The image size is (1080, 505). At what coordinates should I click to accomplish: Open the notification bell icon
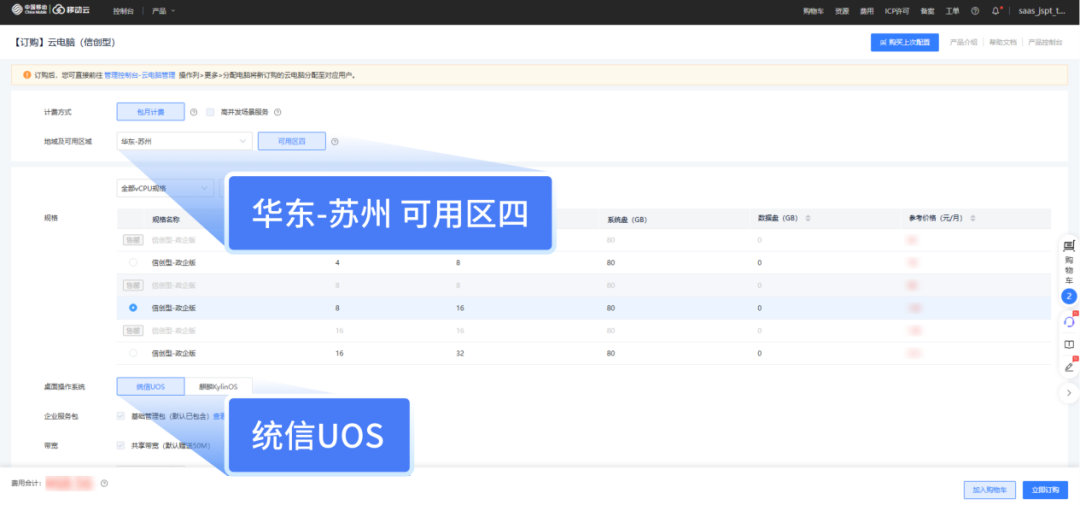pos(995,11)
